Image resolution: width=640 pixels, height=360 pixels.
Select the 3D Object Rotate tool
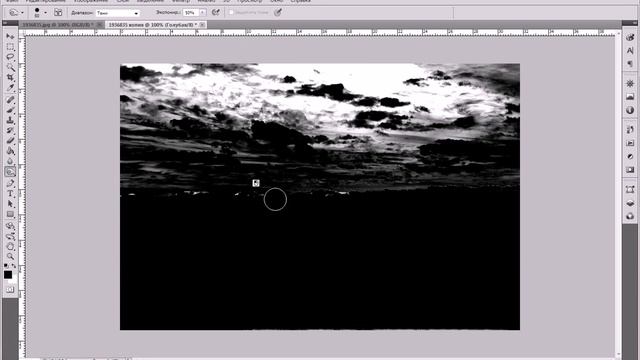(10, 226)
